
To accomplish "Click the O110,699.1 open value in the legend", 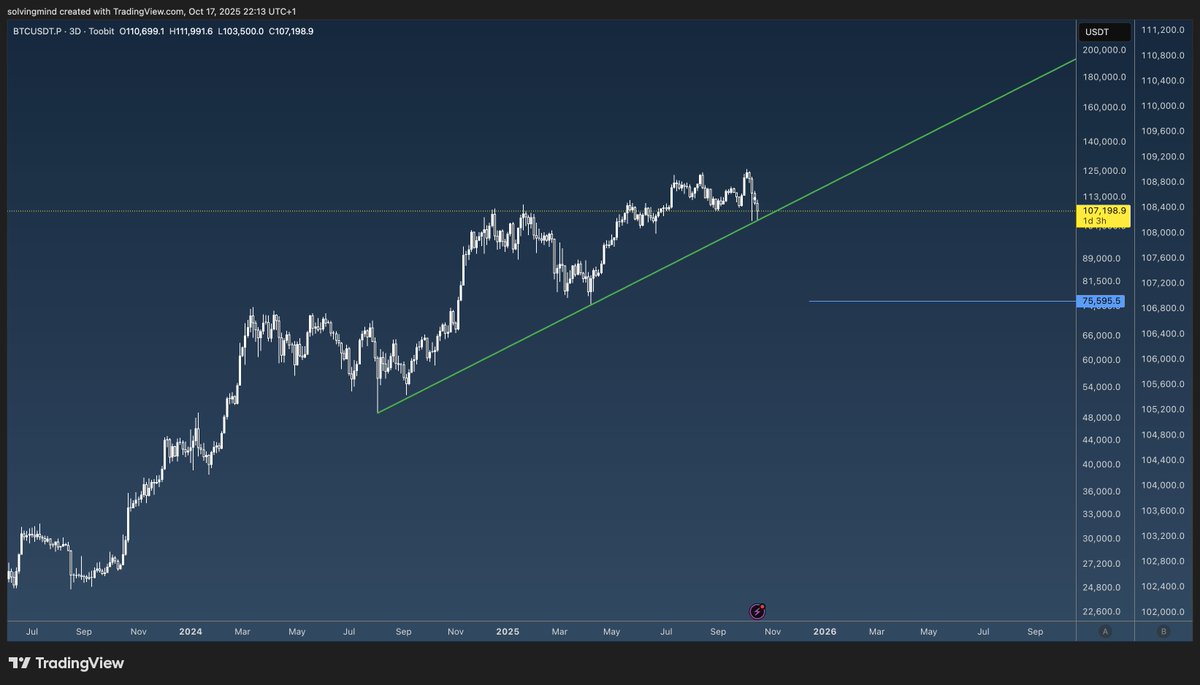I will coord(141,31).
